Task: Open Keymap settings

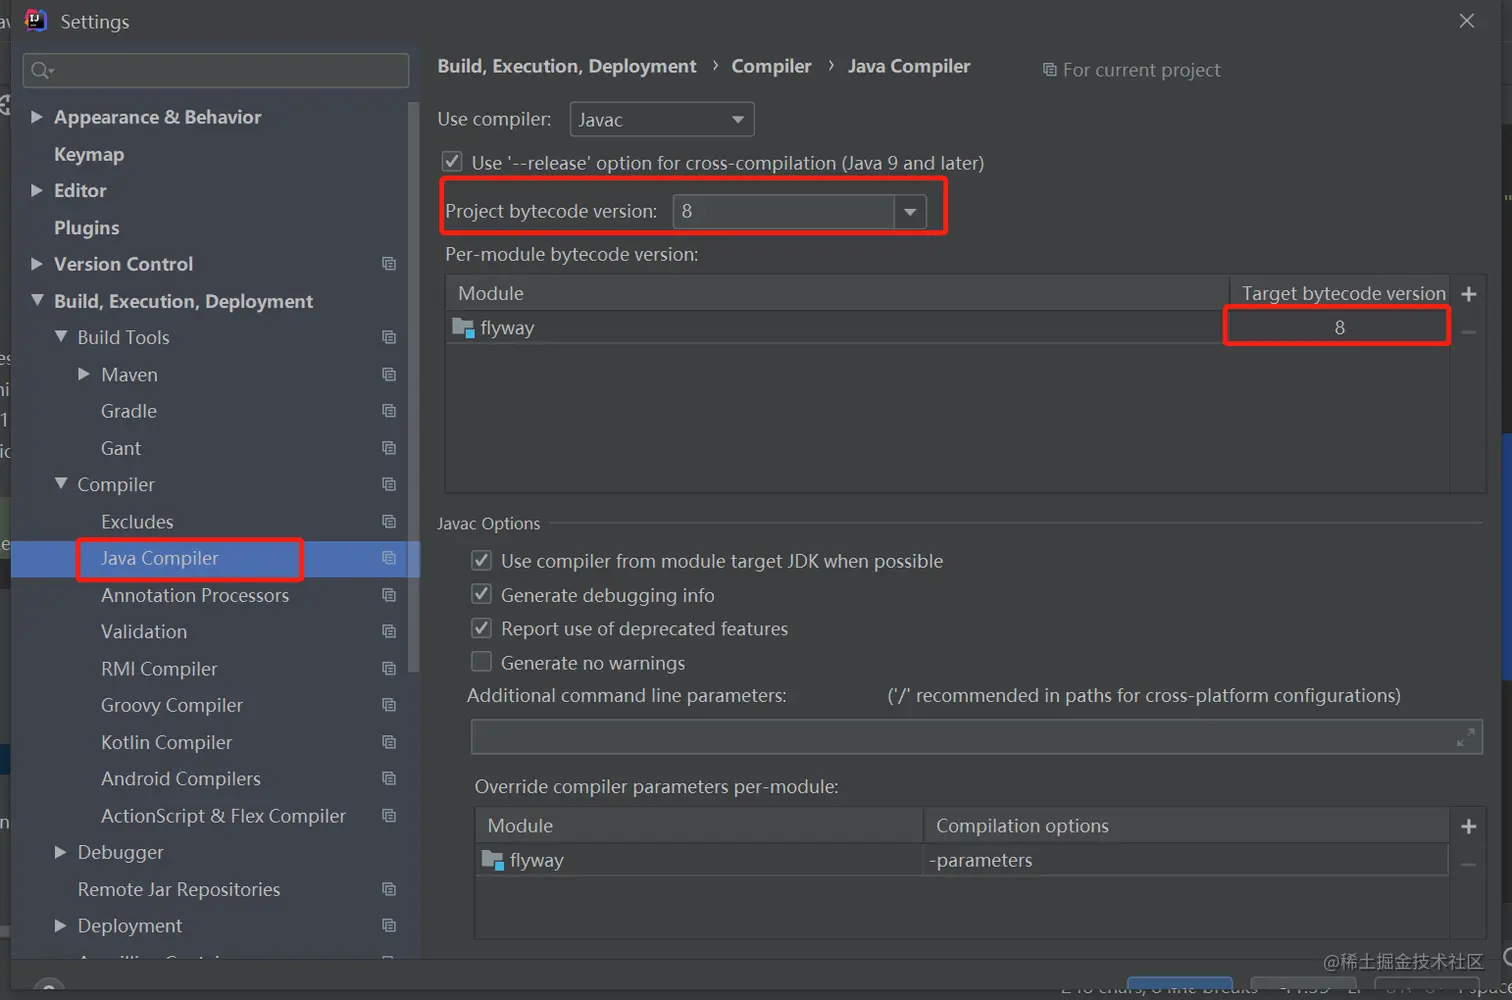Action: pos(89,154)
